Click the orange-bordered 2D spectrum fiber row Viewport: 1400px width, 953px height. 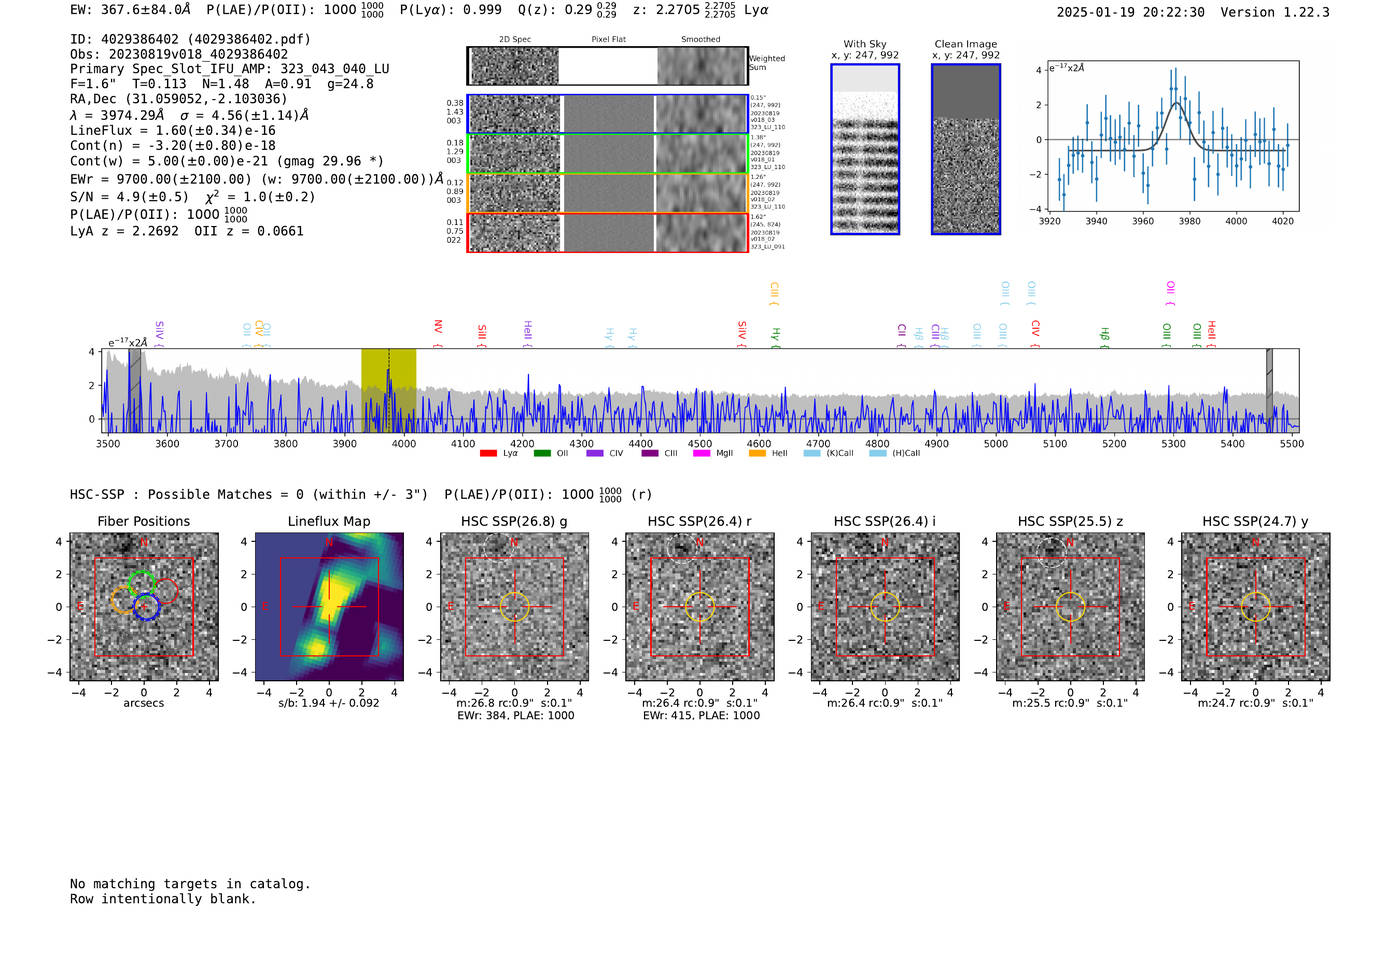[x=608, y=193]
